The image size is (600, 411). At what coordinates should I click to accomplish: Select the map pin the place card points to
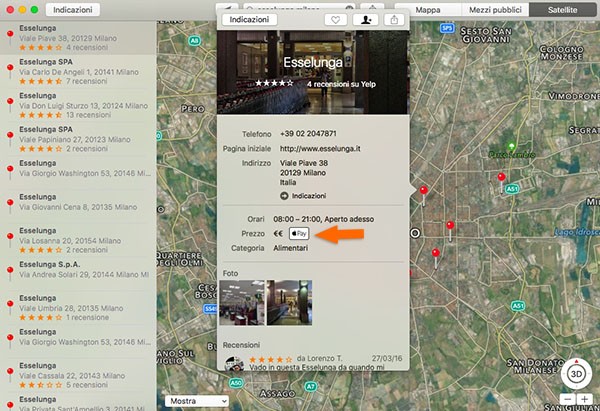[x=423, y=190]
